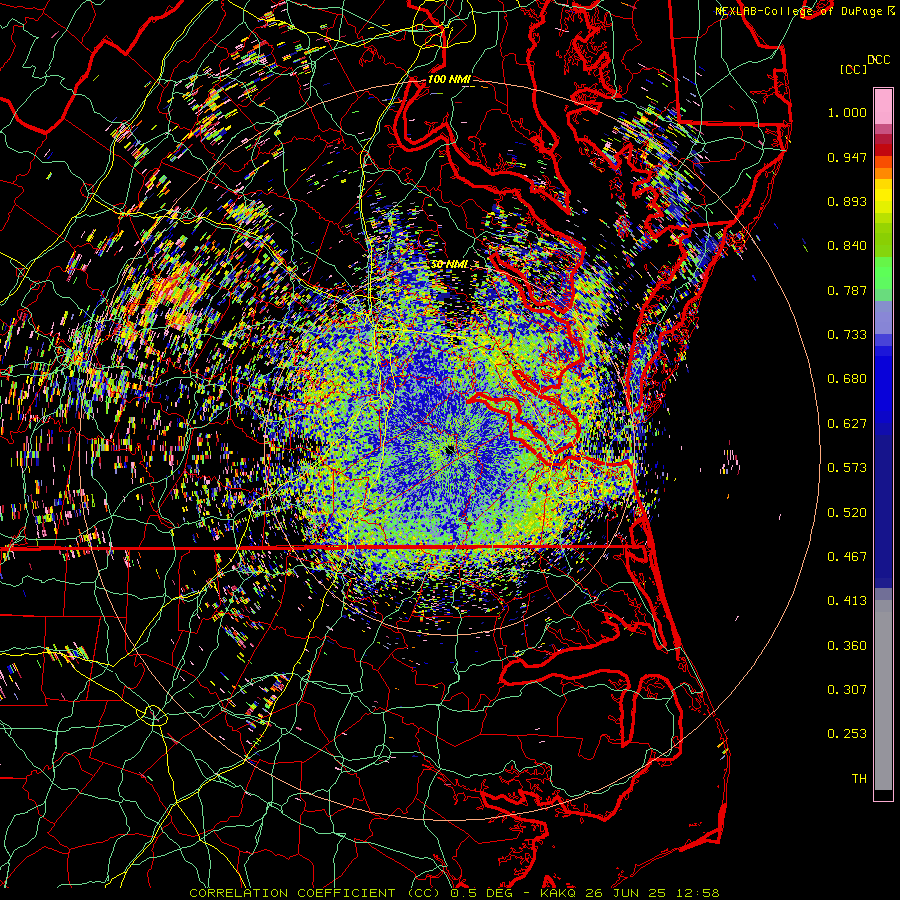Pick the gray swatch on the color bar
The image size is (900, 900).
(x=883, y=695)
